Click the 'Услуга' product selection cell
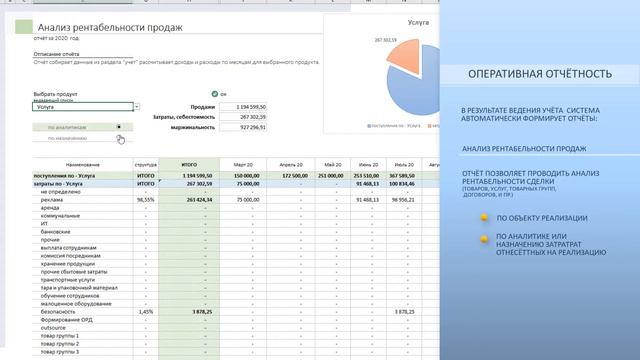The height and width of the screenshot is (360, 640). click(83, 107)
